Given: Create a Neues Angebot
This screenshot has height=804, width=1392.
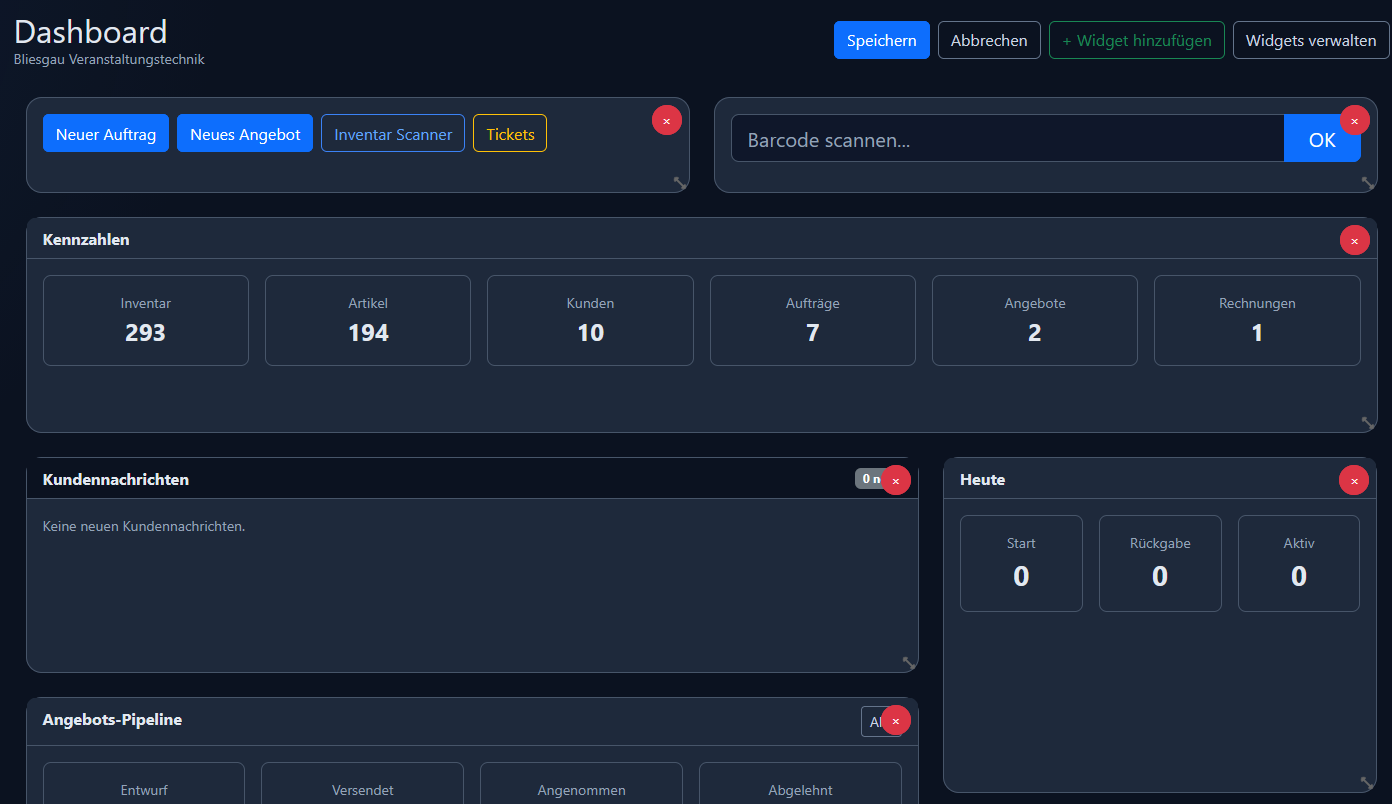Looking at the screenshot, I should coord(245,134).
